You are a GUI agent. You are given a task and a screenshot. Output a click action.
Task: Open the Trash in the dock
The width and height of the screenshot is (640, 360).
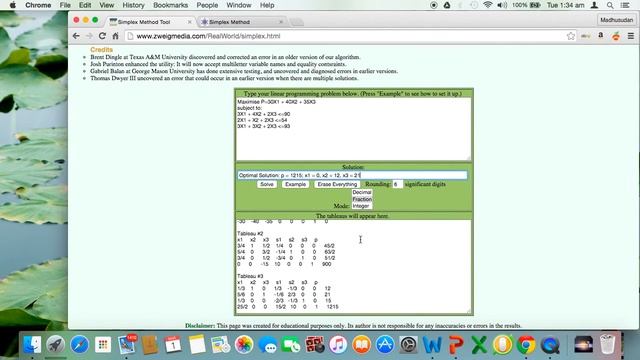click(607, 344)
